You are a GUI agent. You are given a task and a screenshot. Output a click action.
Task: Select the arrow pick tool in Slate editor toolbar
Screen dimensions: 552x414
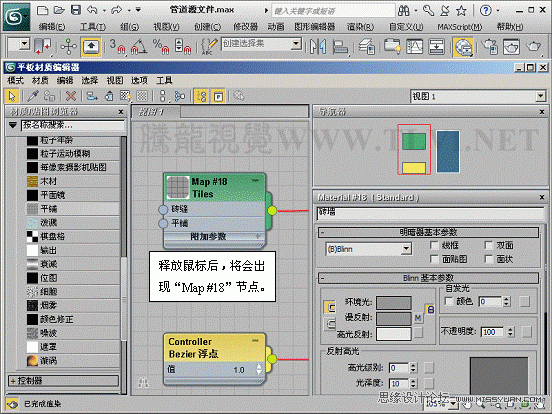pyautogui.click(x=12, y=96)
